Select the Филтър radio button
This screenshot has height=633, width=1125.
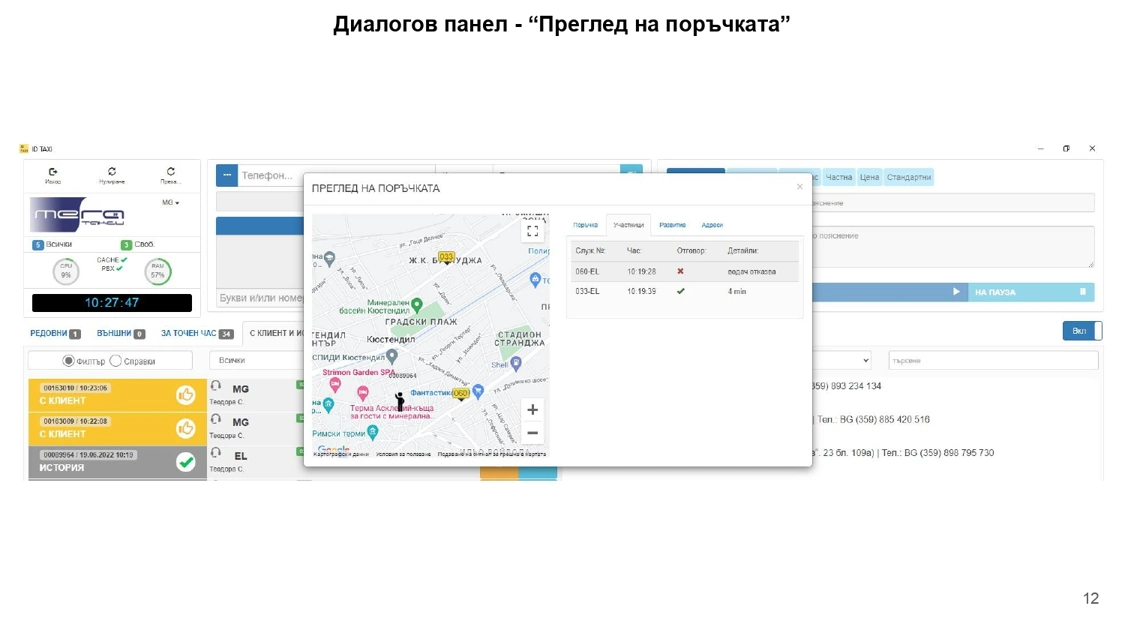click(69, 361)
